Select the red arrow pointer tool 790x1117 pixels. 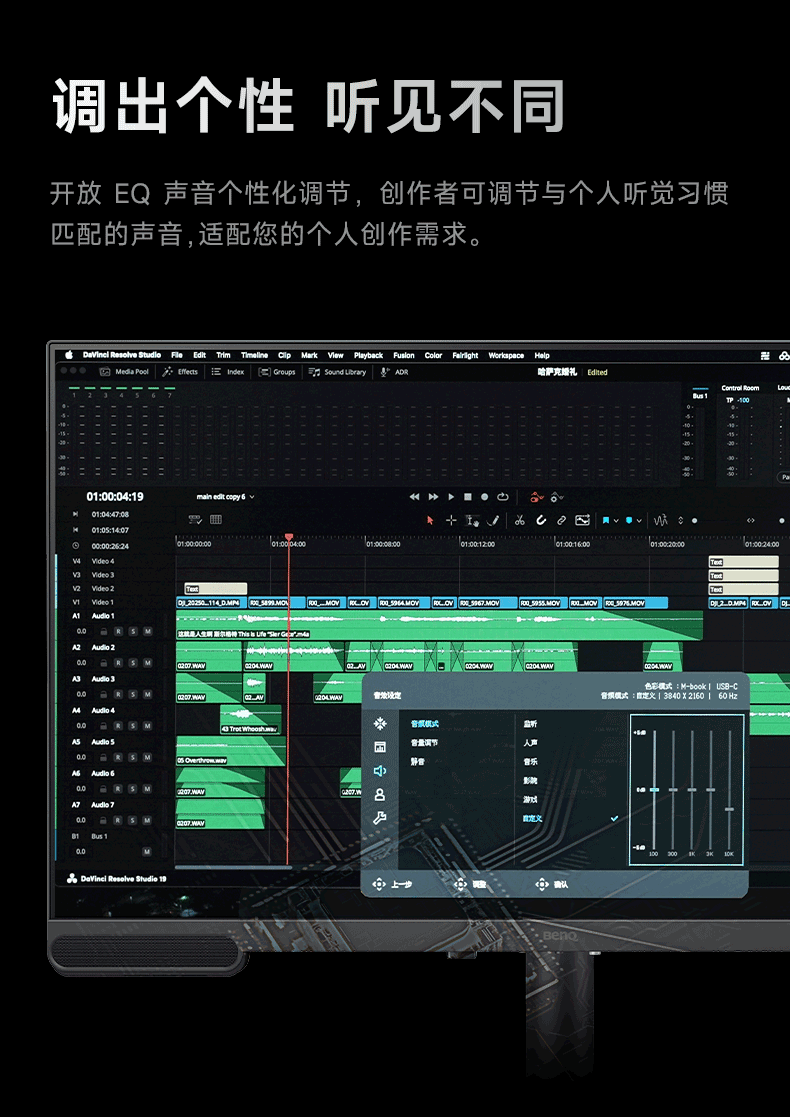pos(430,521)
